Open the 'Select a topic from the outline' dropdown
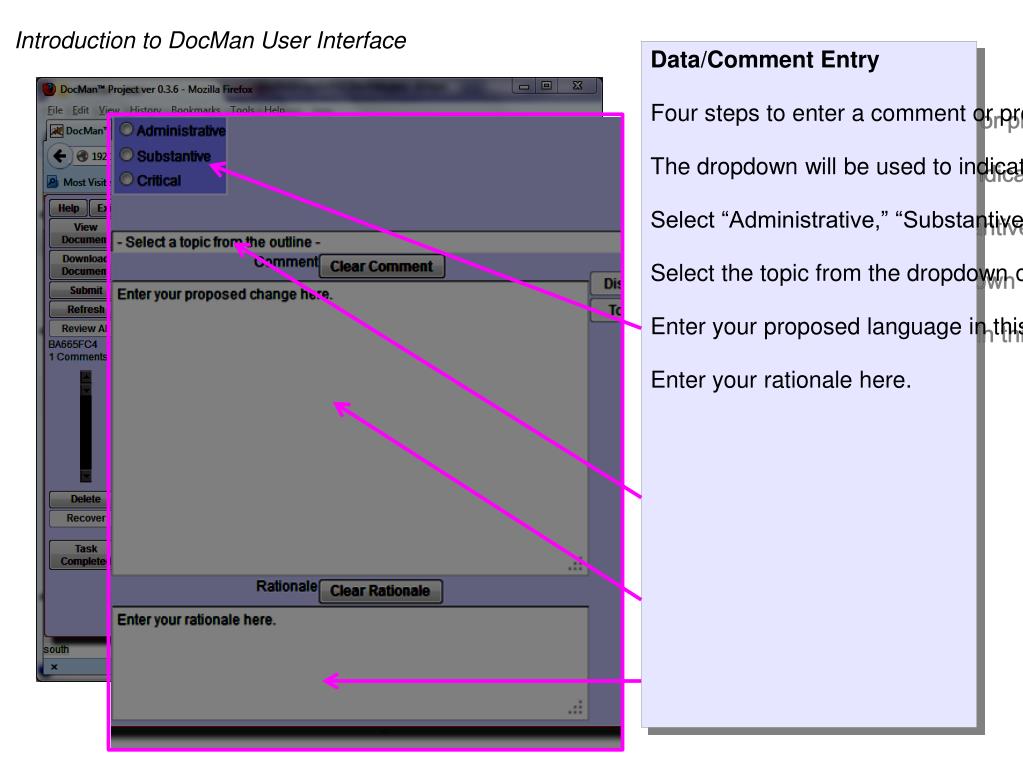 pyautogui.click(x=366, y=242)
